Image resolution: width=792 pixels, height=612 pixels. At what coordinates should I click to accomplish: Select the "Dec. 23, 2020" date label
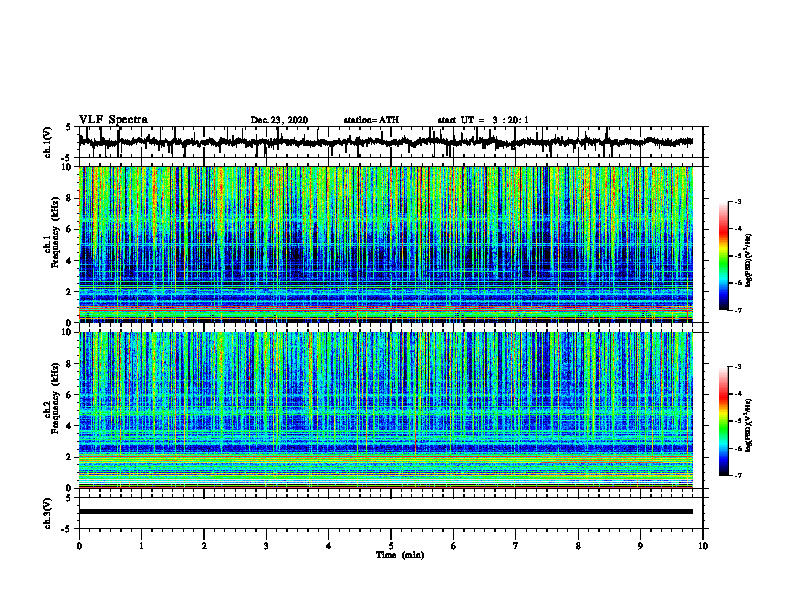point(279,120)
